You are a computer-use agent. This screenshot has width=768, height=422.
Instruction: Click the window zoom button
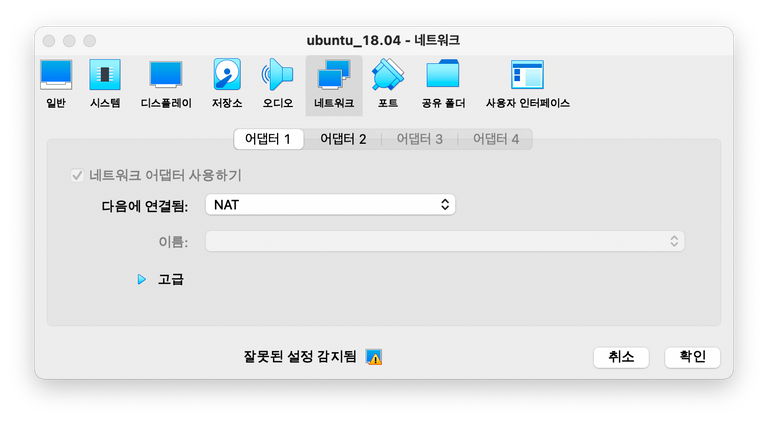coord(90,41)
